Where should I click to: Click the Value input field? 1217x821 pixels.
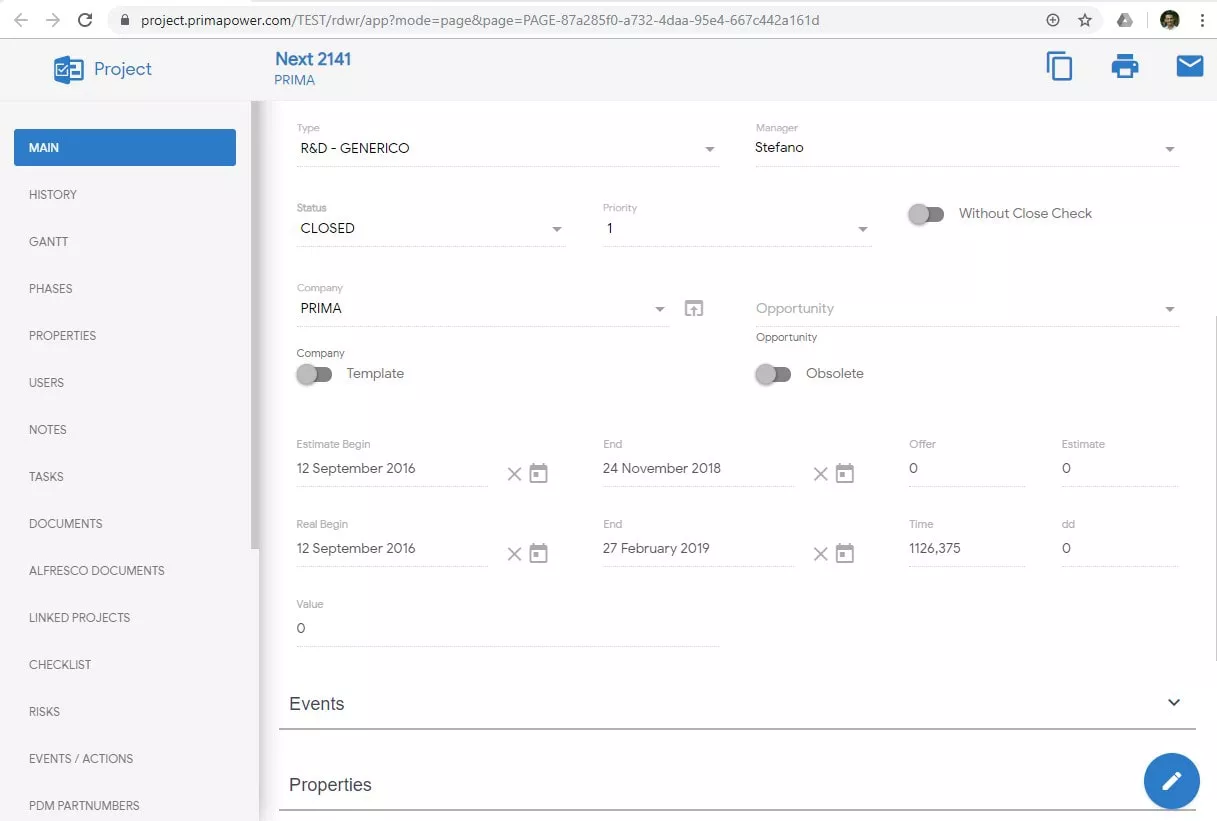(x=508, y=629)
